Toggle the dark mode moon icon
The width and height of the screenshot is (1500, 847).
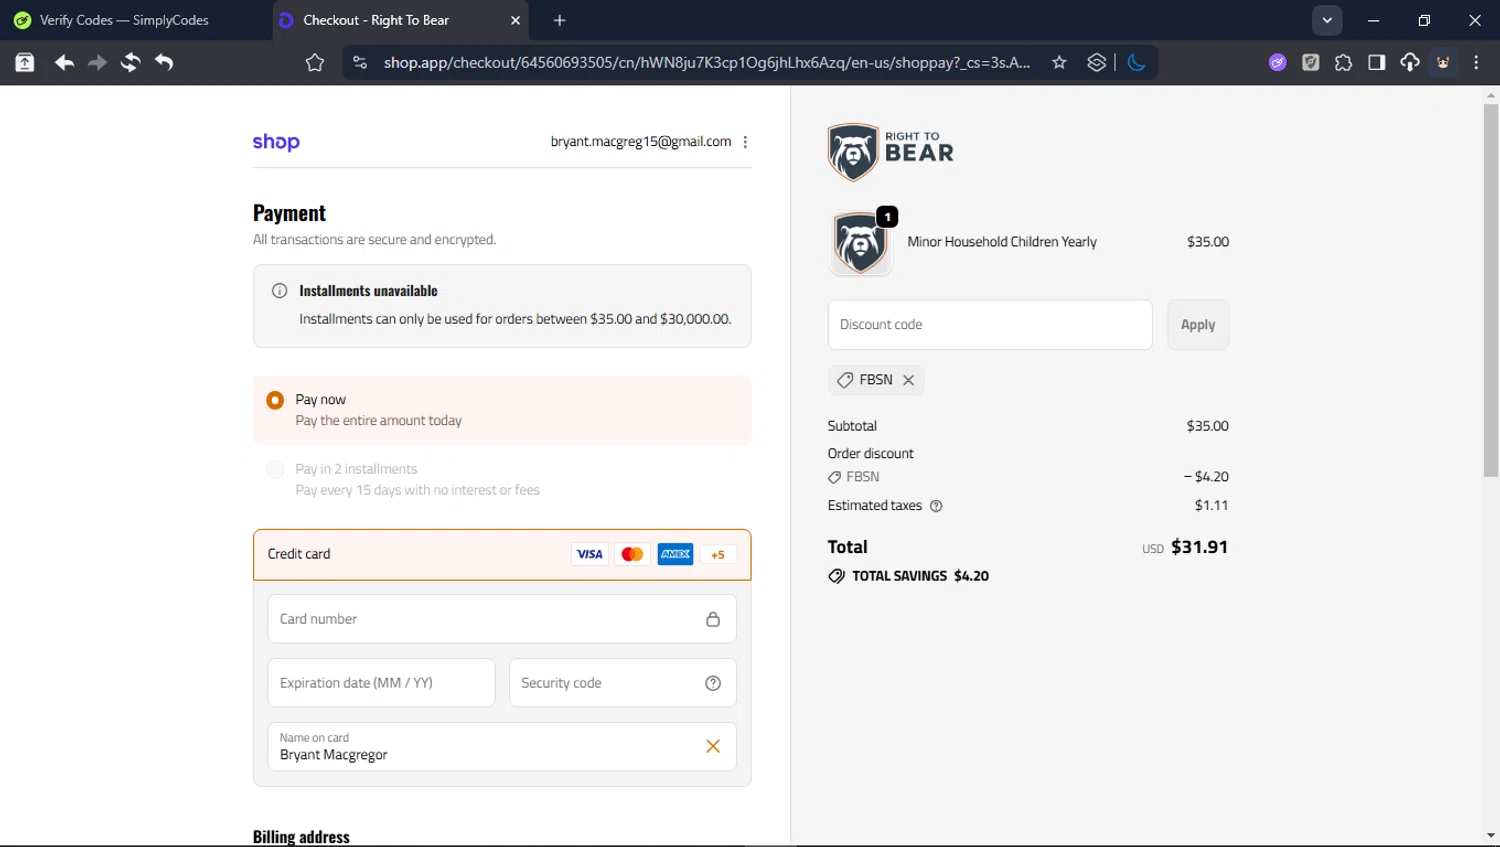[1136, 63]
